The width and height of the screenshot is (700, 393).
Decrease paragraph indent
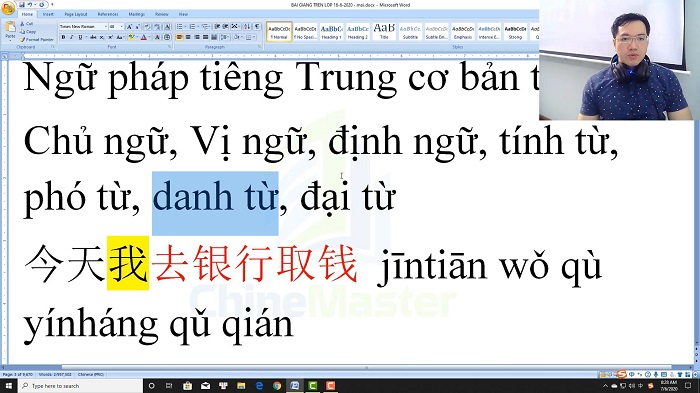pyautogui.click(x=217, y=26)
